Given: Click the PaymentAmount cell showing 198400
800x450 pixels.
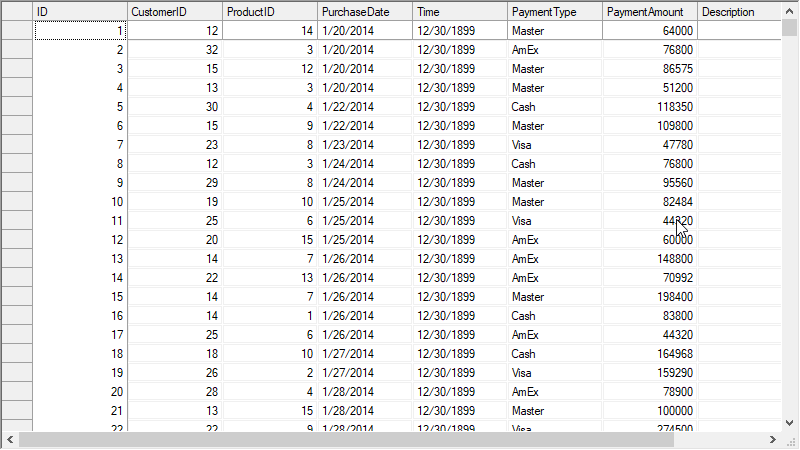Looking at the screenshot, I should click(650, 297).
